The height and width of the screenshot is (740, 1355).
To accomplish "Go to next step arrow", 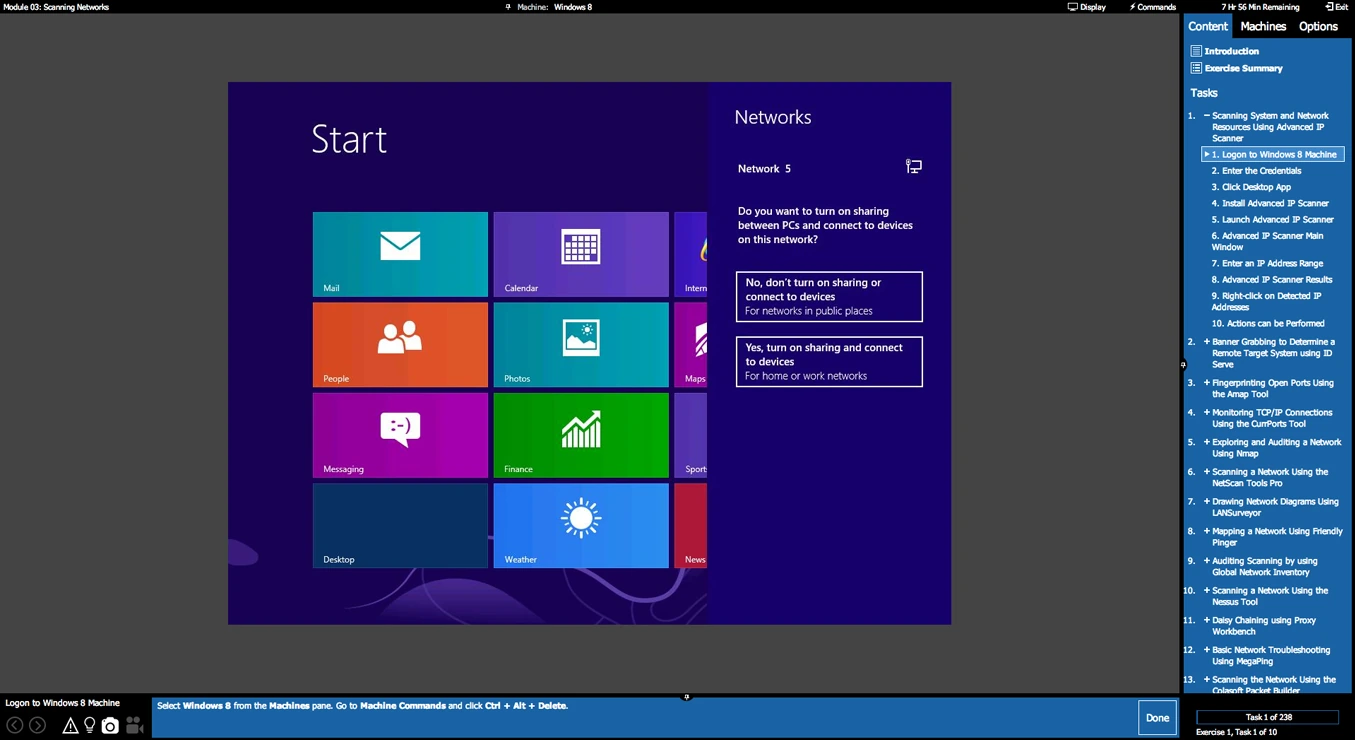I will (x=37, y=725).
